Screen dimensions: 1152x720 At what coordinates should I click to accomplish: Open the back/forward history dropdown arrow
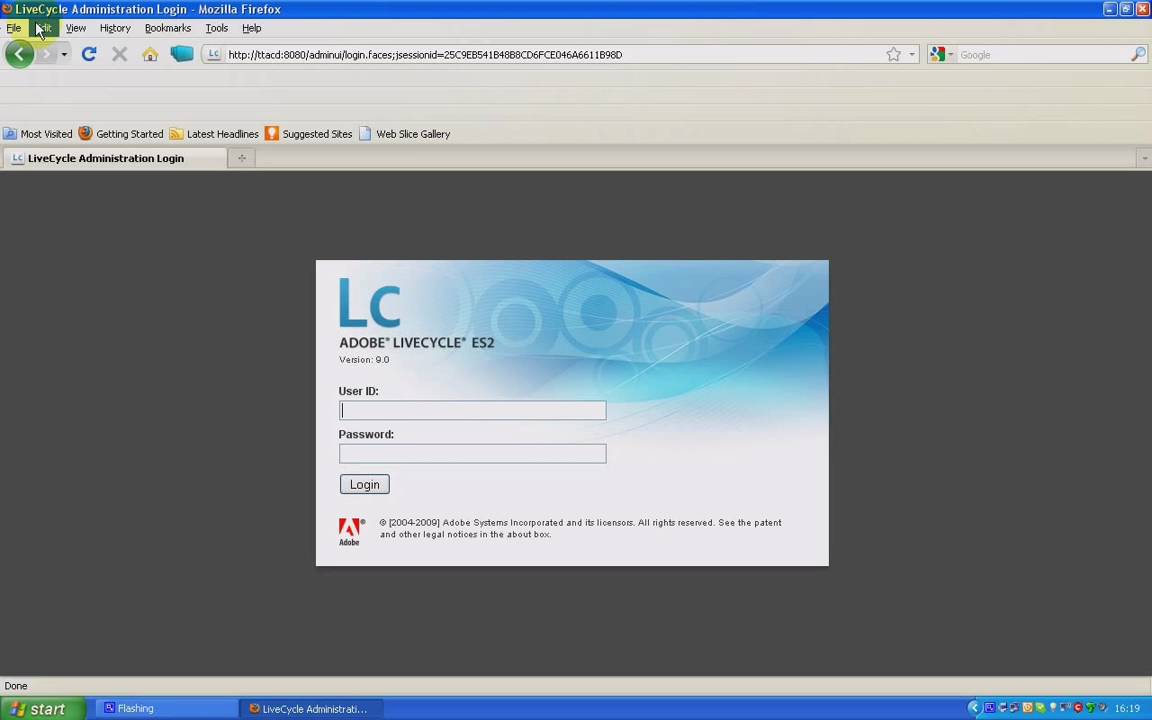click(x=64, y=54)
